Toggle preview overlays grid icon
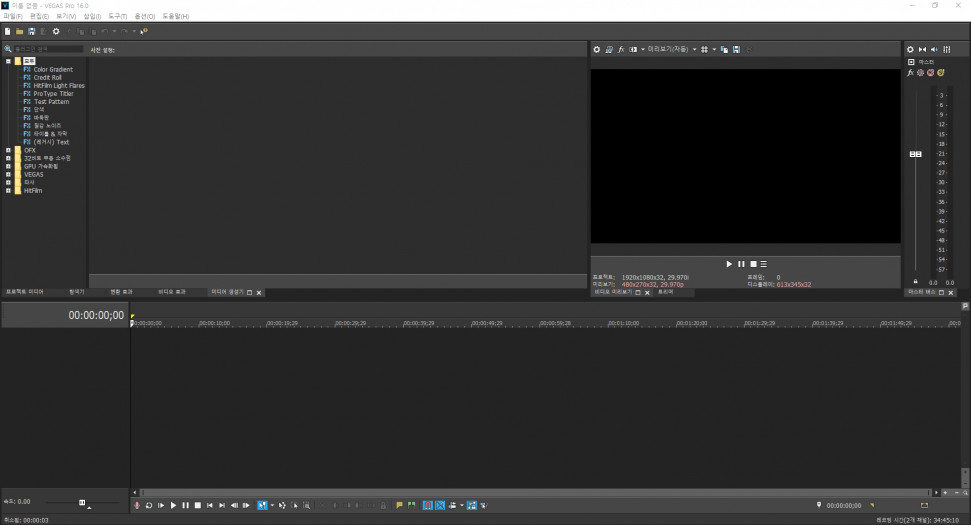The height and width of the screenshot is (525, 971). coord(704,50)
